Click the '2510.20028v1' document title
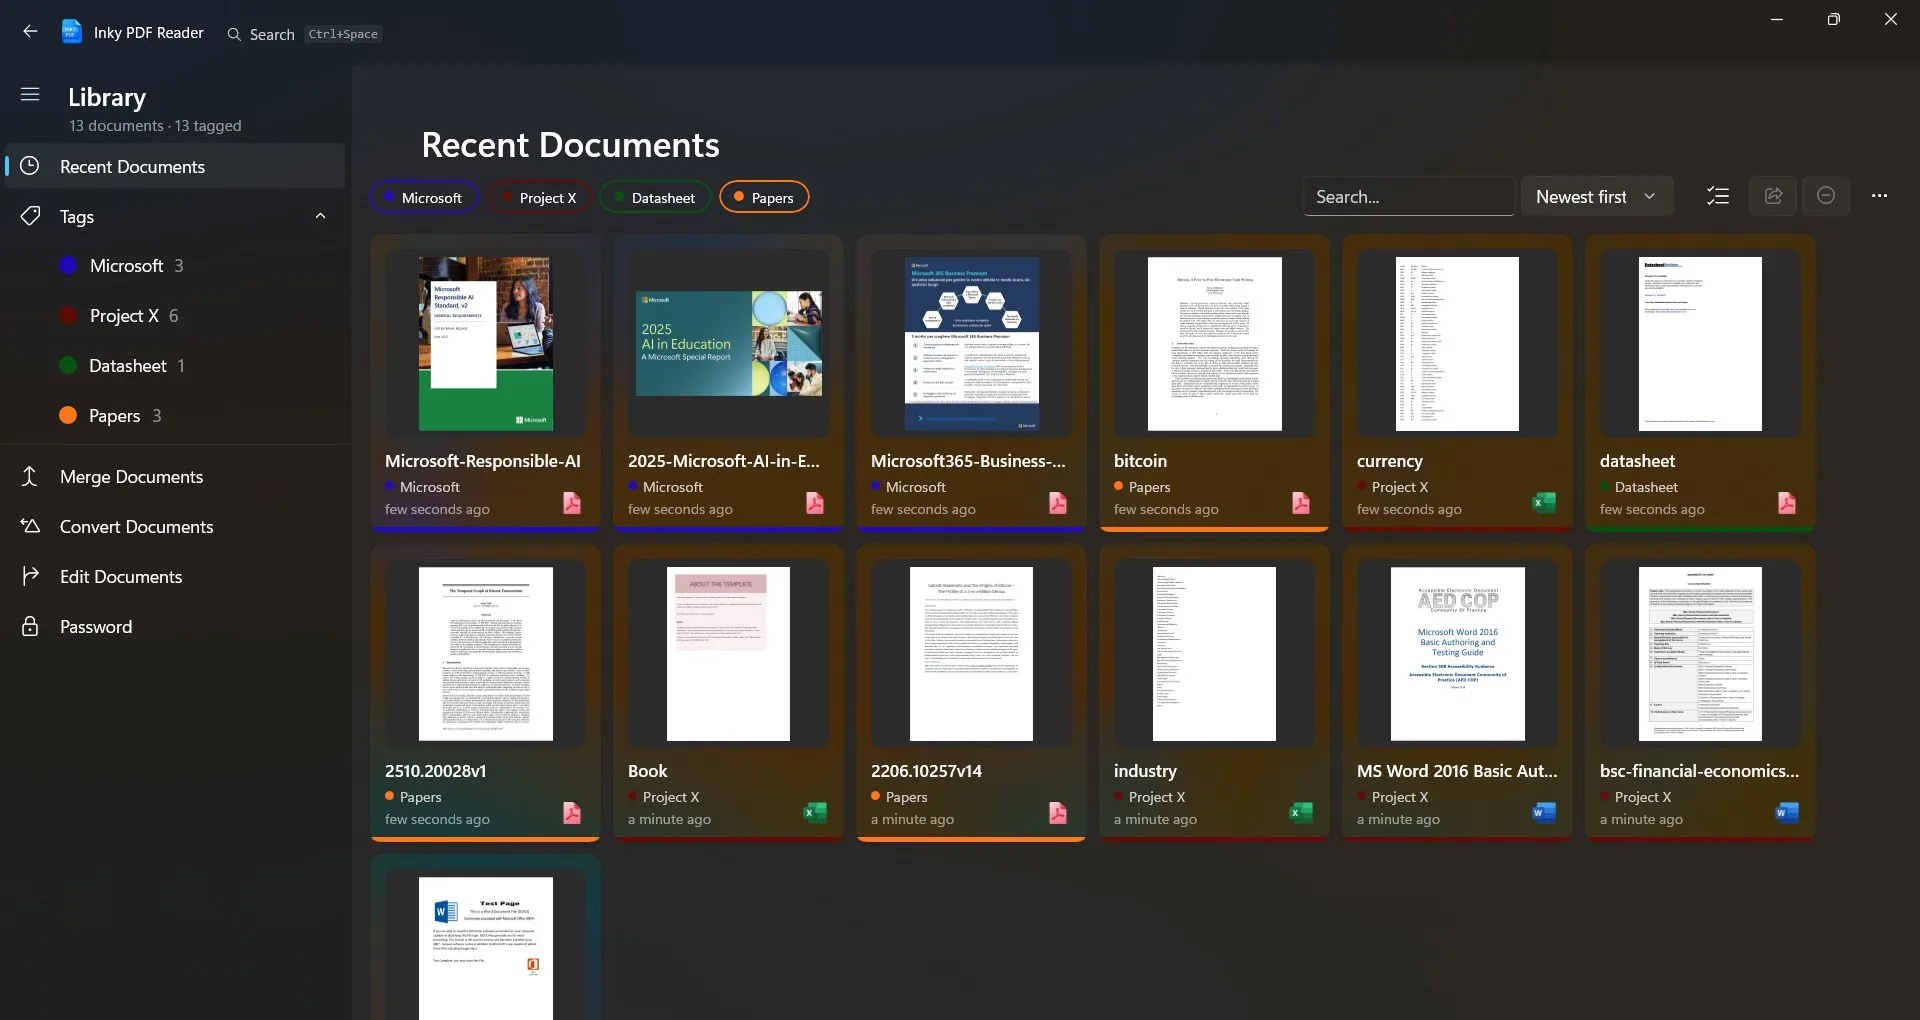Image resolution: width=1920 pixels, height=1020 pixels. [435, 771]
